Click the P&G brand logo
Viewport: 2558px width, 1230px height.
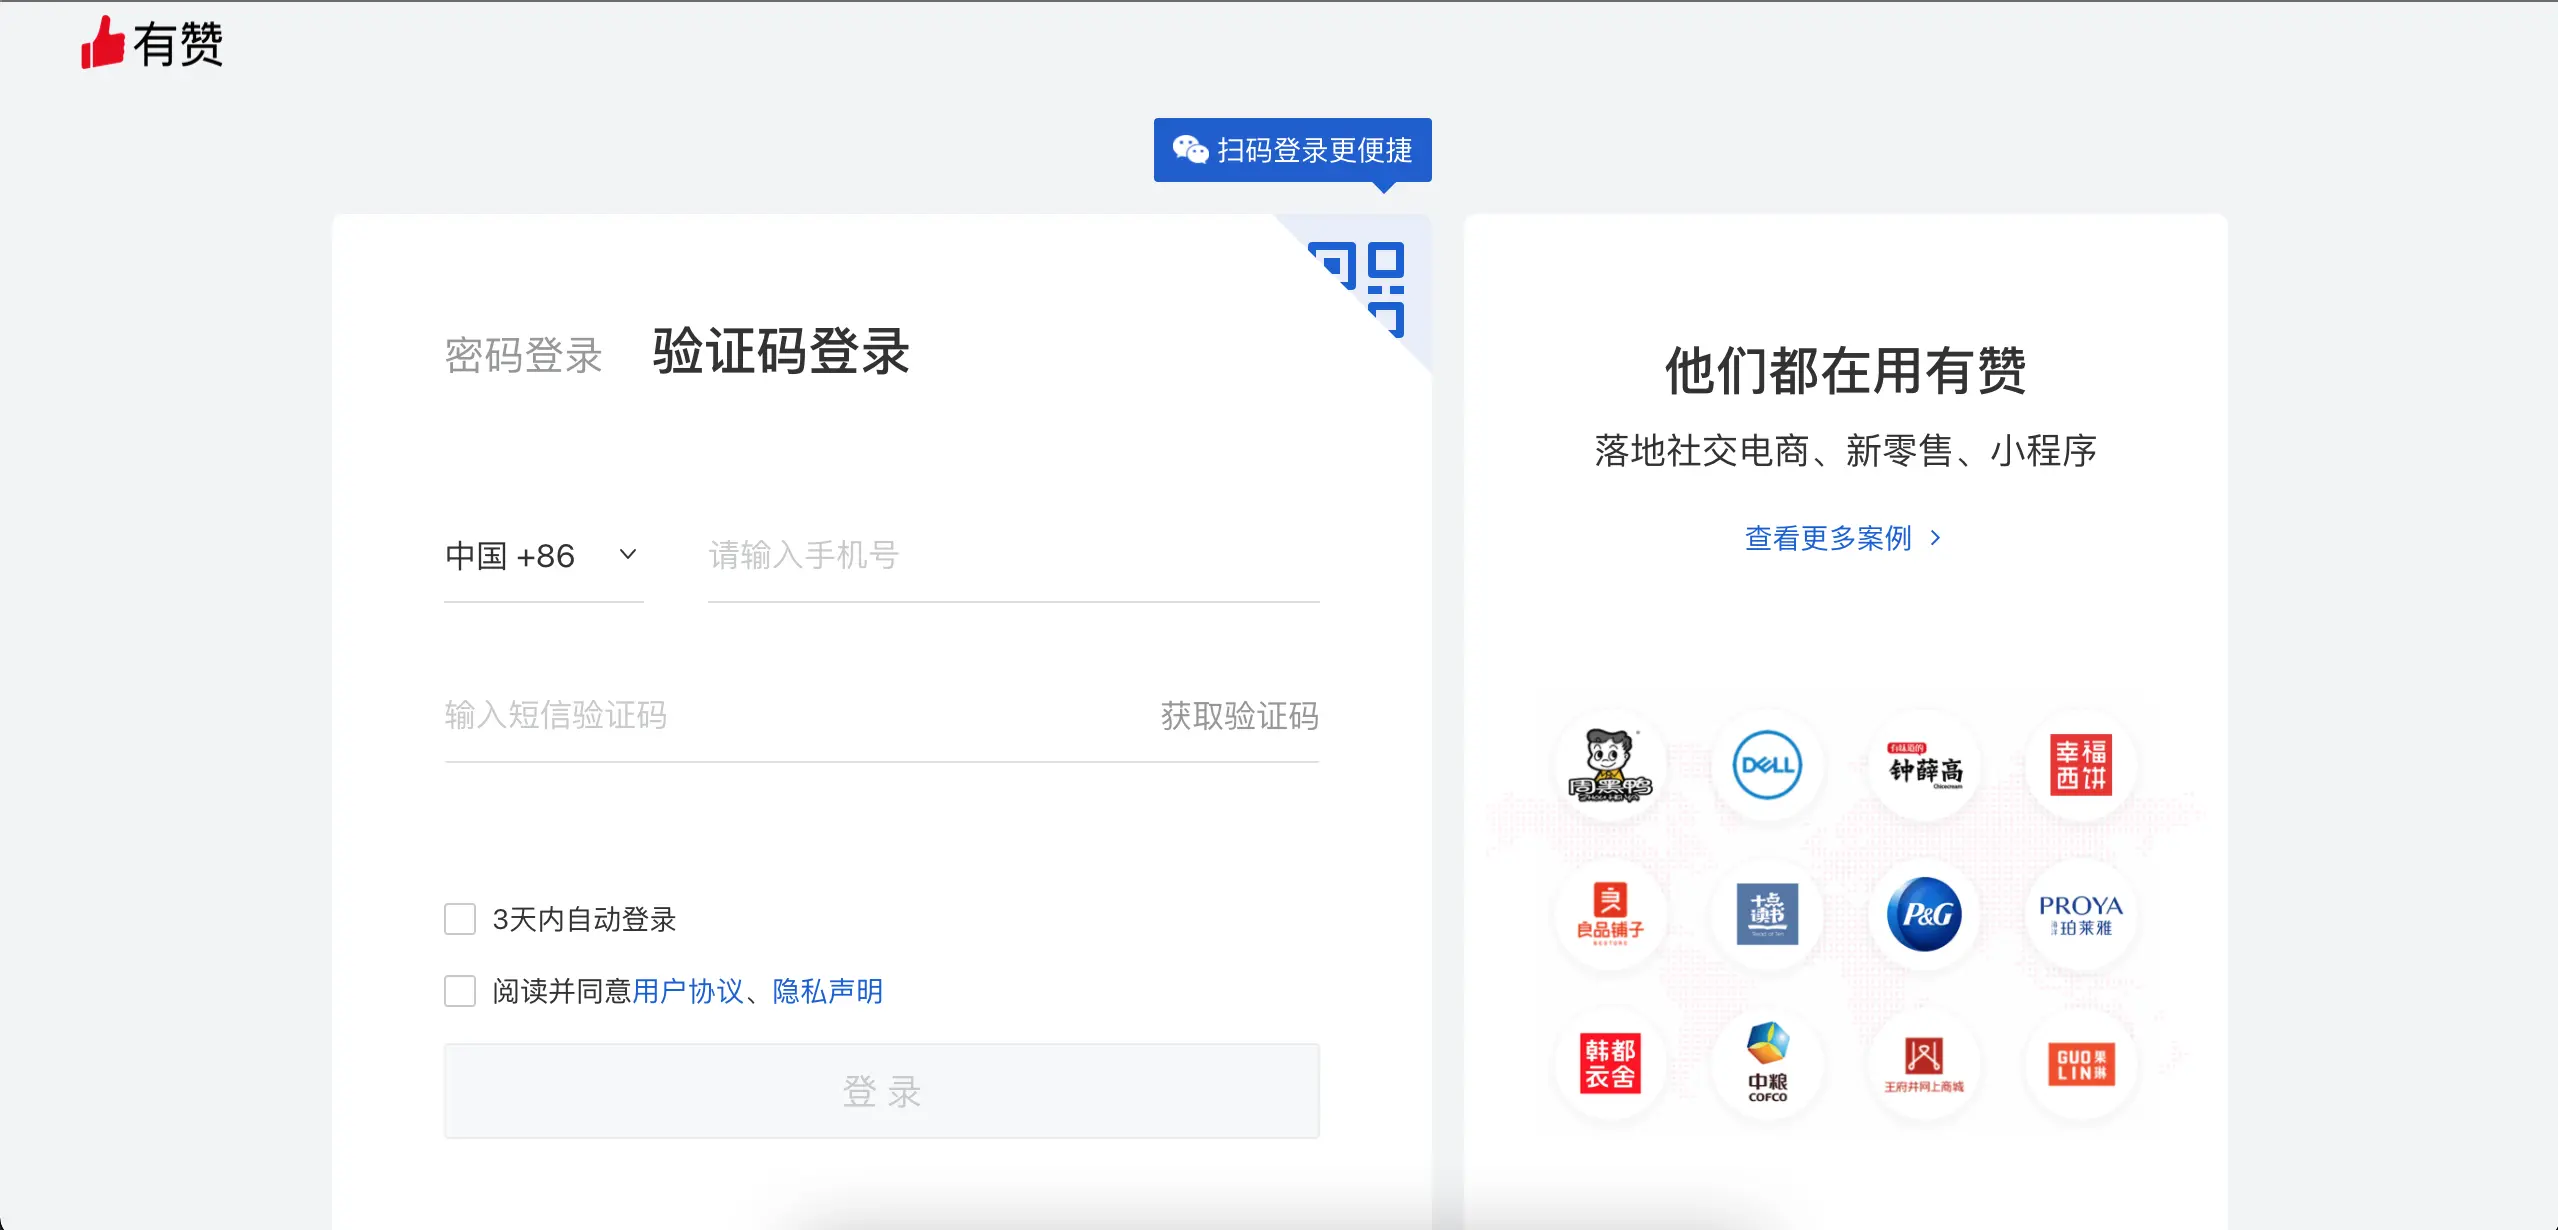1924,914
